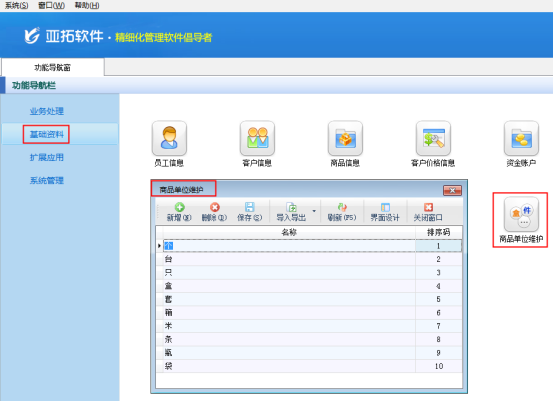Click the 保存 save toolbar button
Viewport: 553px width, 401px height.
[x=249, y=212]
